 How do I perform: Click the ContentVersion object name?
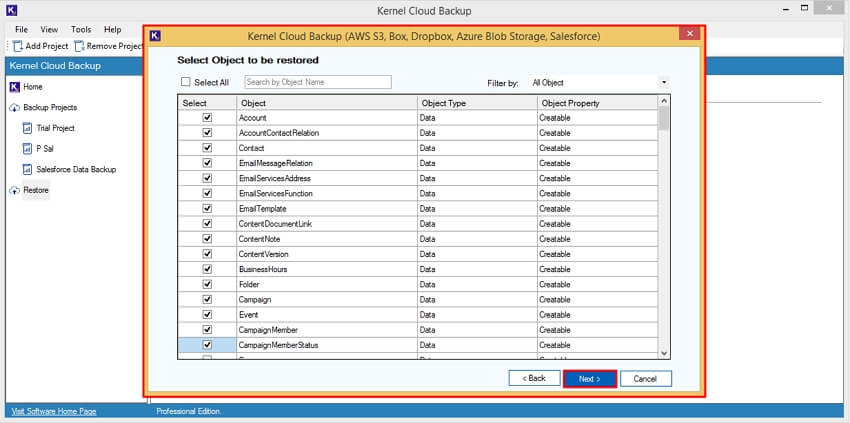[x=263, y=254]
